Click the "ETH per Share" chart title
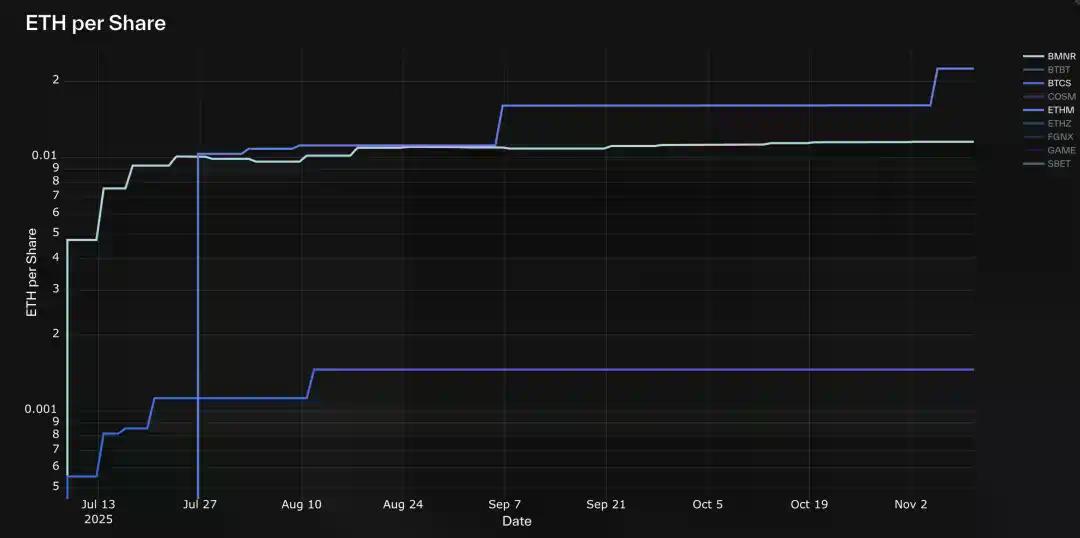Screen dimensions: 1080x538 tap(95, 24)
